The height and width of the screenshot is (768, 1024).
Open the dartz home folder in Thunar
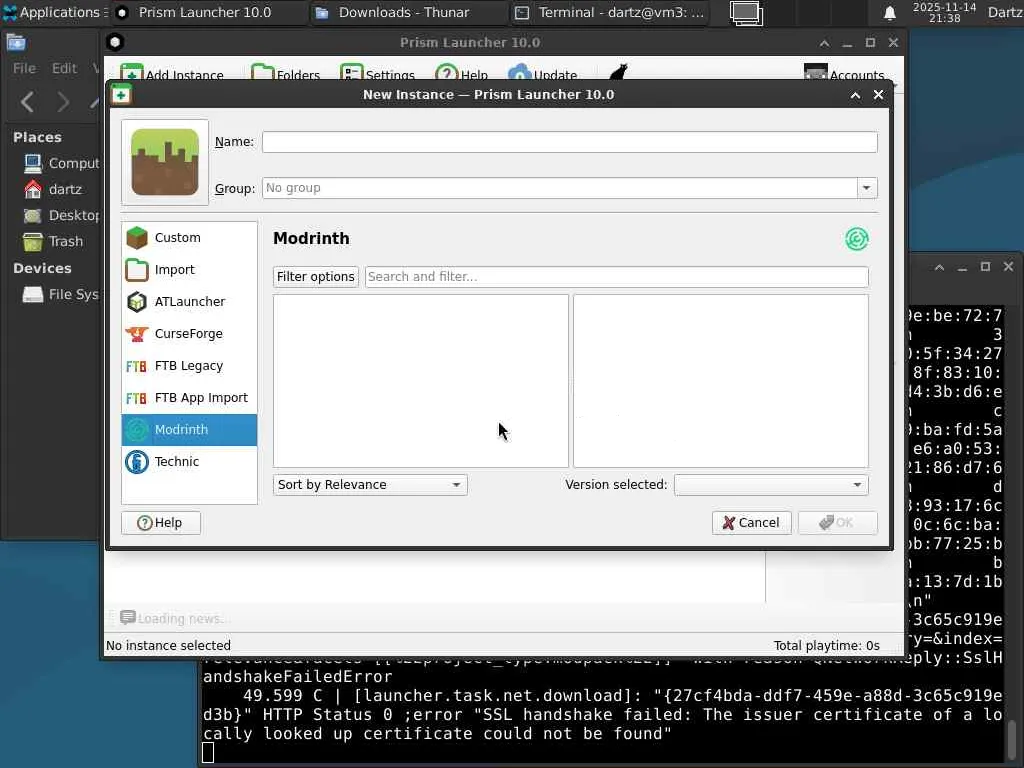tap(52, 189)
